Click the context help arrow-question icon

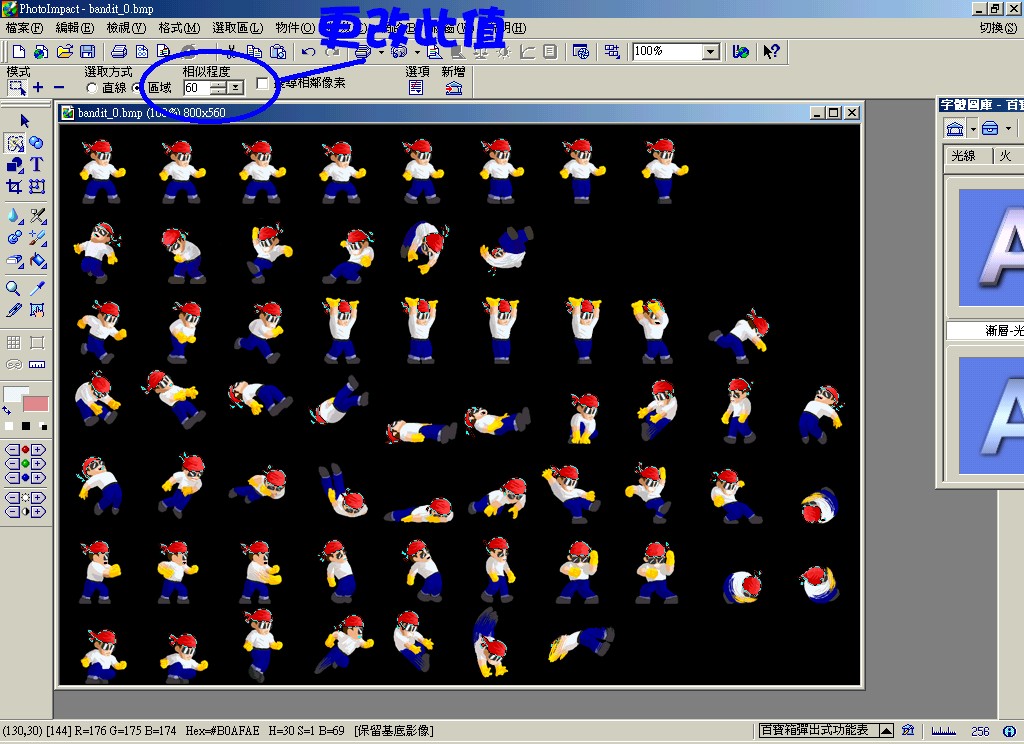[771, 52]
